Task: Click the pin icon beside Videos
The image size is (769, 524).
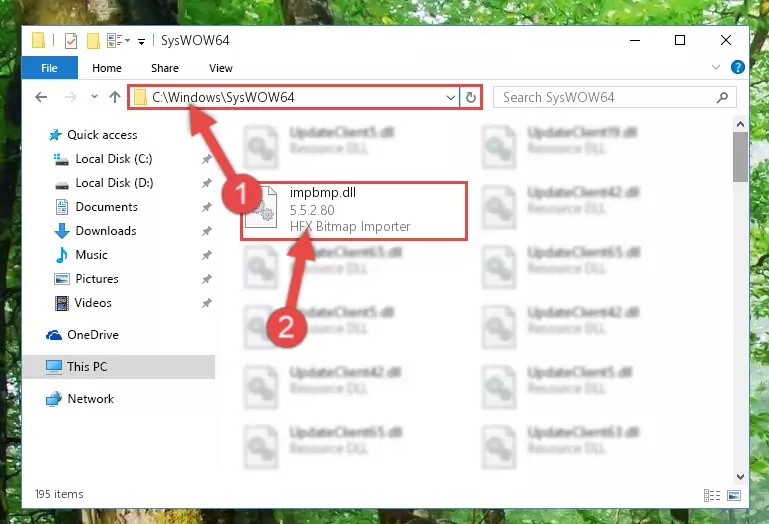Action: (206, 303)
